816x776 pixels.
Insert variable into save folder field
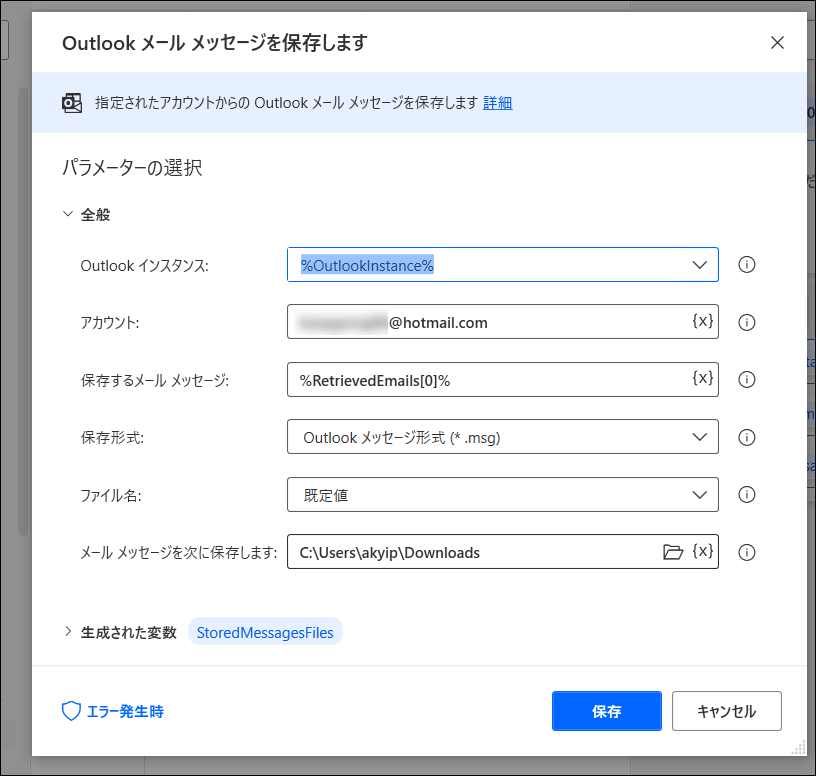coord(703,551)
